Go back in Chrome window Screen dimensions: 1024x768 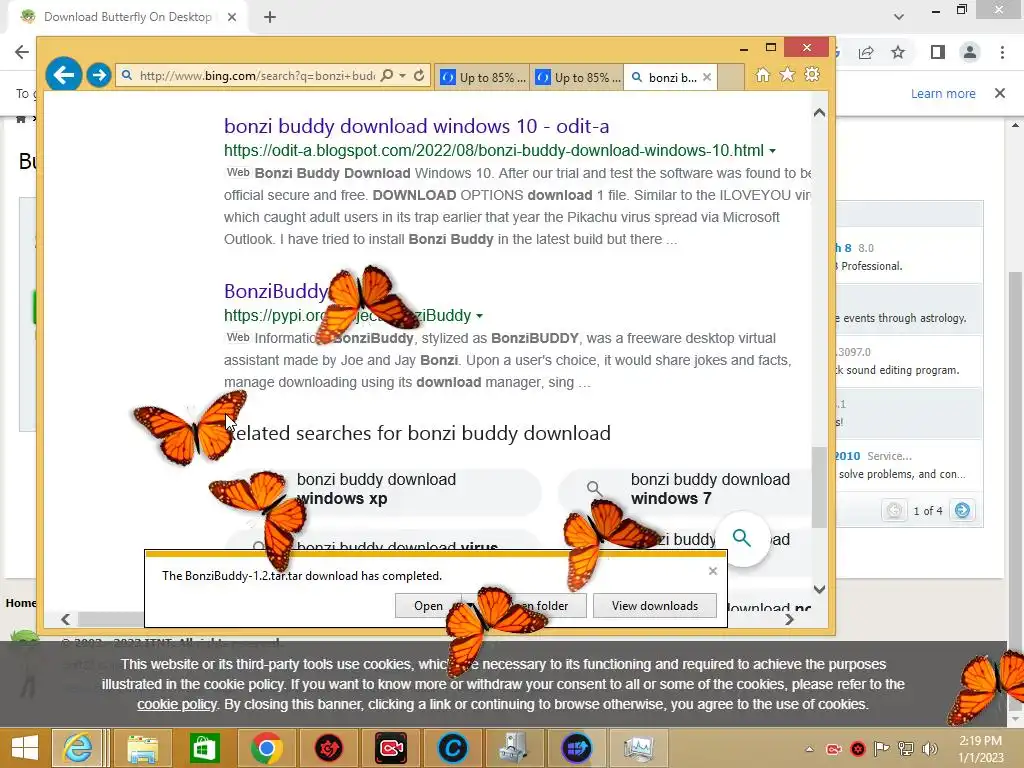(22, 52)
